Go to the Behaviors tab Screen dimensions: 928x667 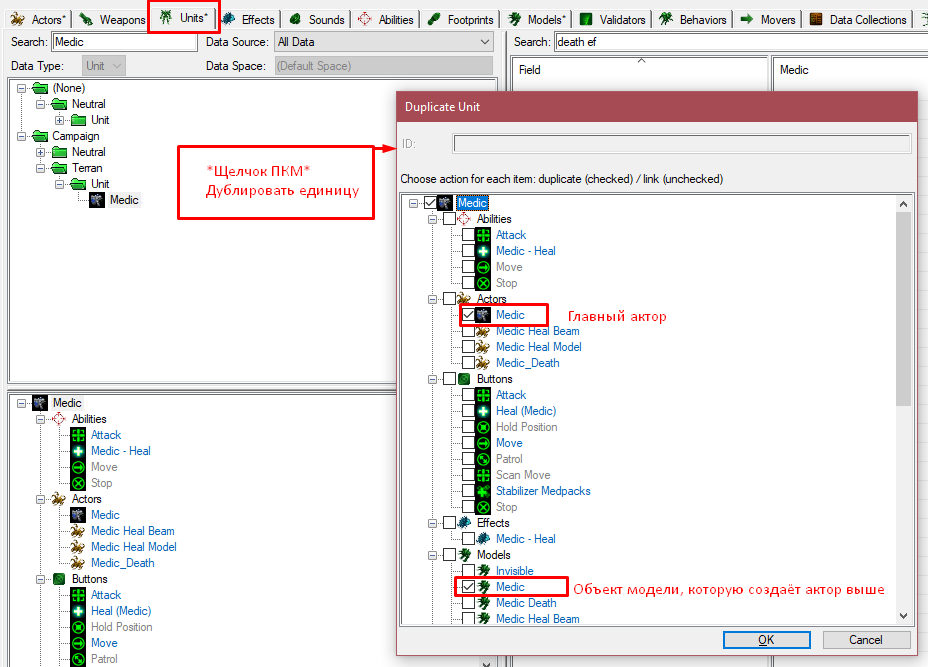tap(692, 20)
